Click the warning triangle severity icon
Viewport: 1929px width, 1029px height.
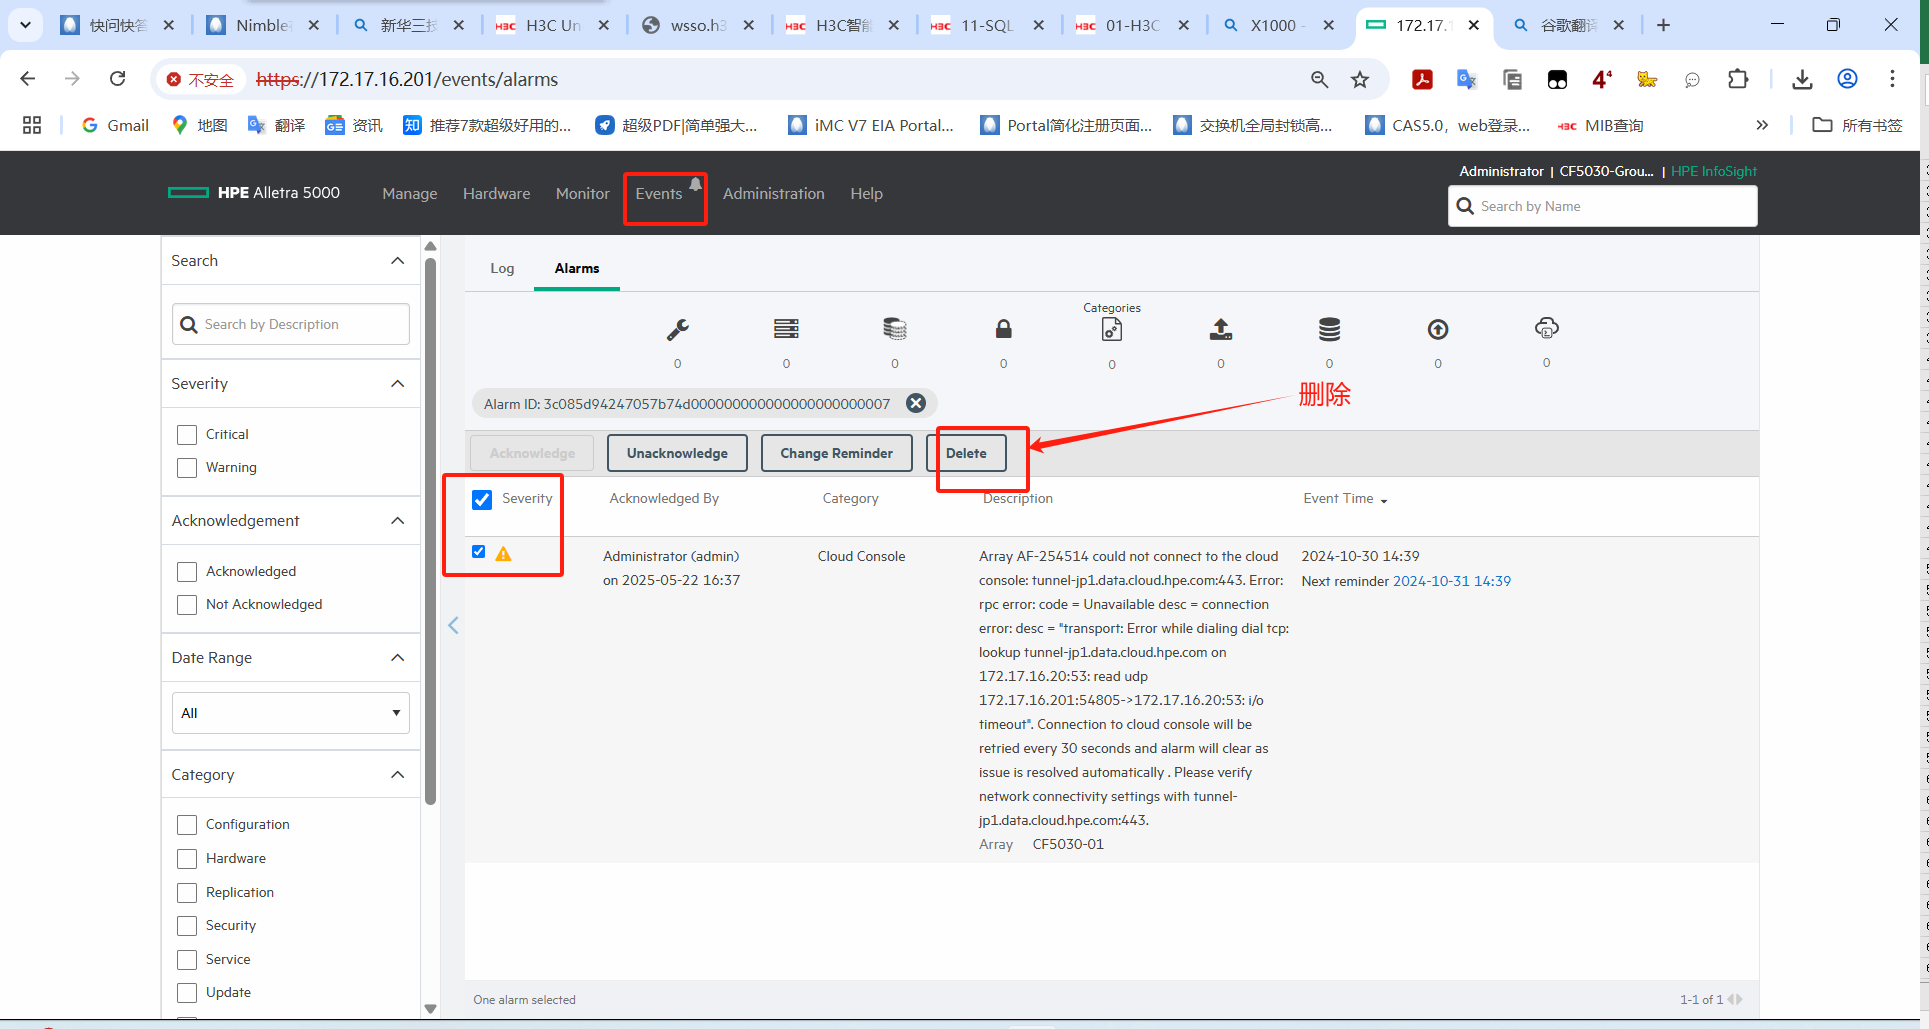[x=504, y=554]
